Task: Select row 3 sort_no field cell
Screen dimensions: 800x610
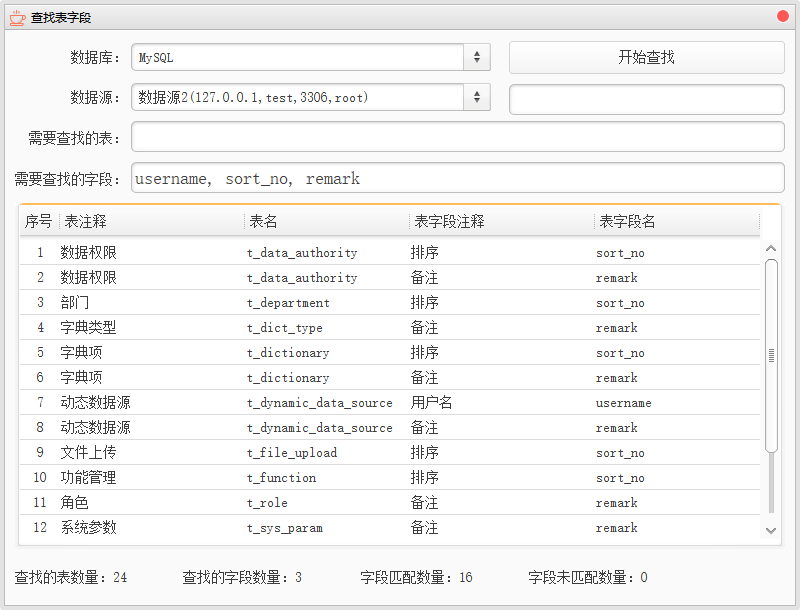Action: coord(620,303)
